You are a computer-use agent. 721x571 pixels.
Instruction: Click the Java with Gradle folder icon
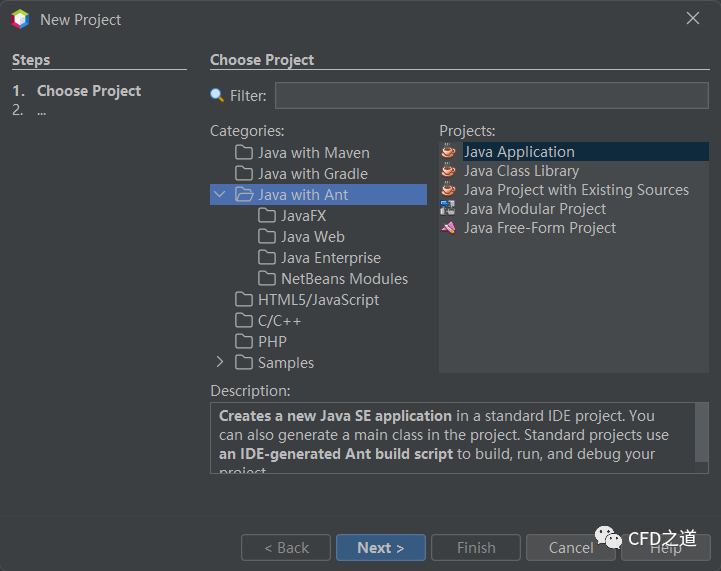[244, 174]
